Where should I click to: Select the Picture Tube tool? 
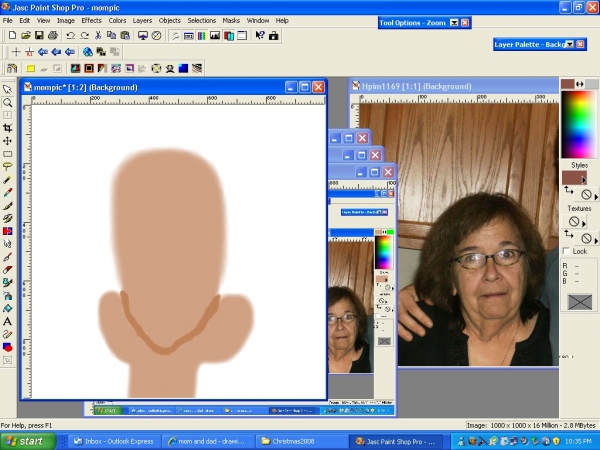tap(7, 283)
